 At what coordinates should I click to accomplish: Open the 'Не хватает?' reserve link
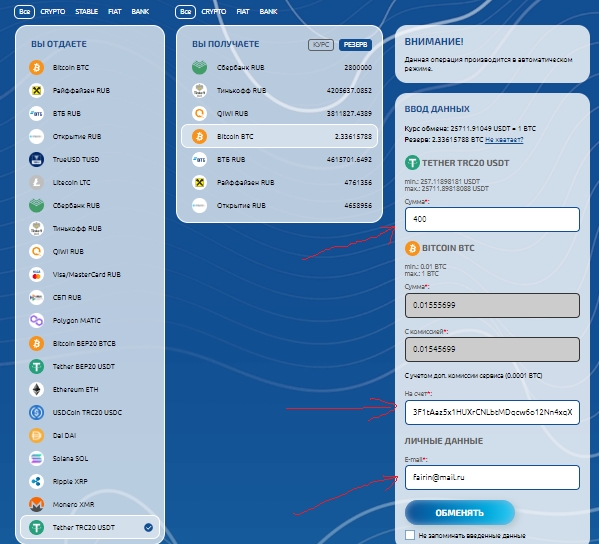point(504,140)
